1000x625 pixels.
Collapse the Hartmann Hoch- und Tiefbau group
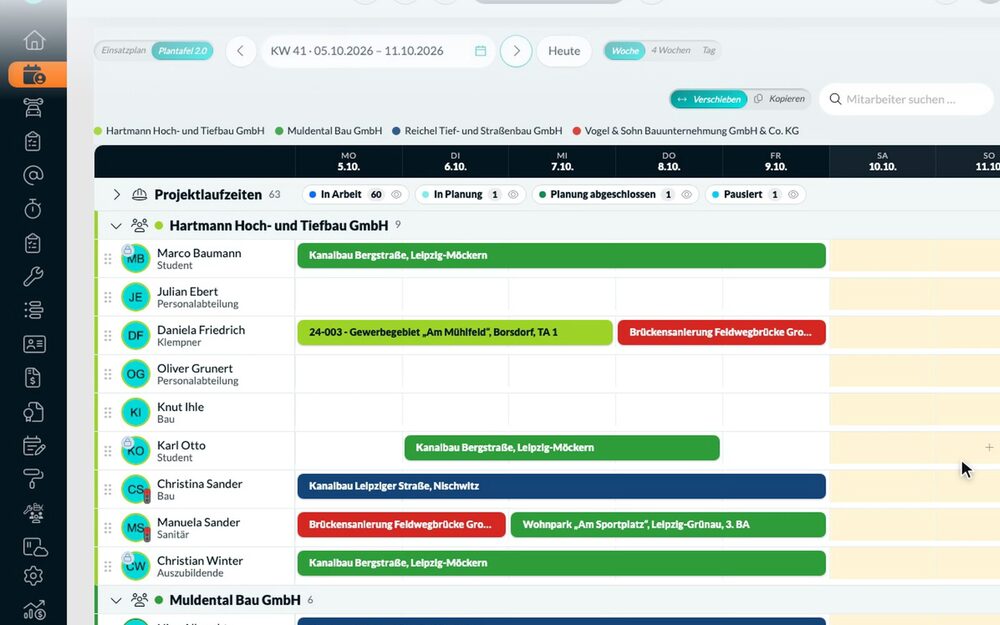point(115,226)
